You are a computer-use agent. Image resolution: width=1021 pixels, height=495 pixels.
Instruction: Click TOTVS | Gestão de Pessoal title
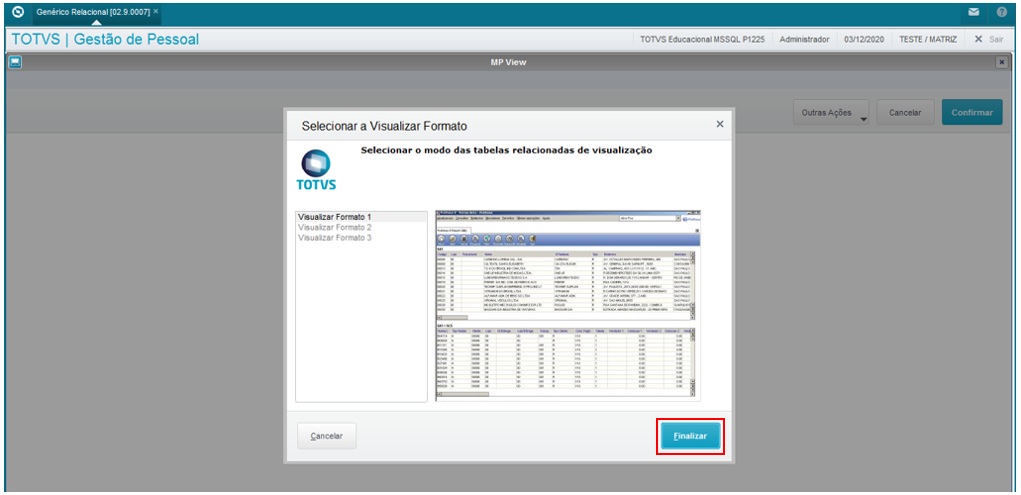click(x=105, y=39)
